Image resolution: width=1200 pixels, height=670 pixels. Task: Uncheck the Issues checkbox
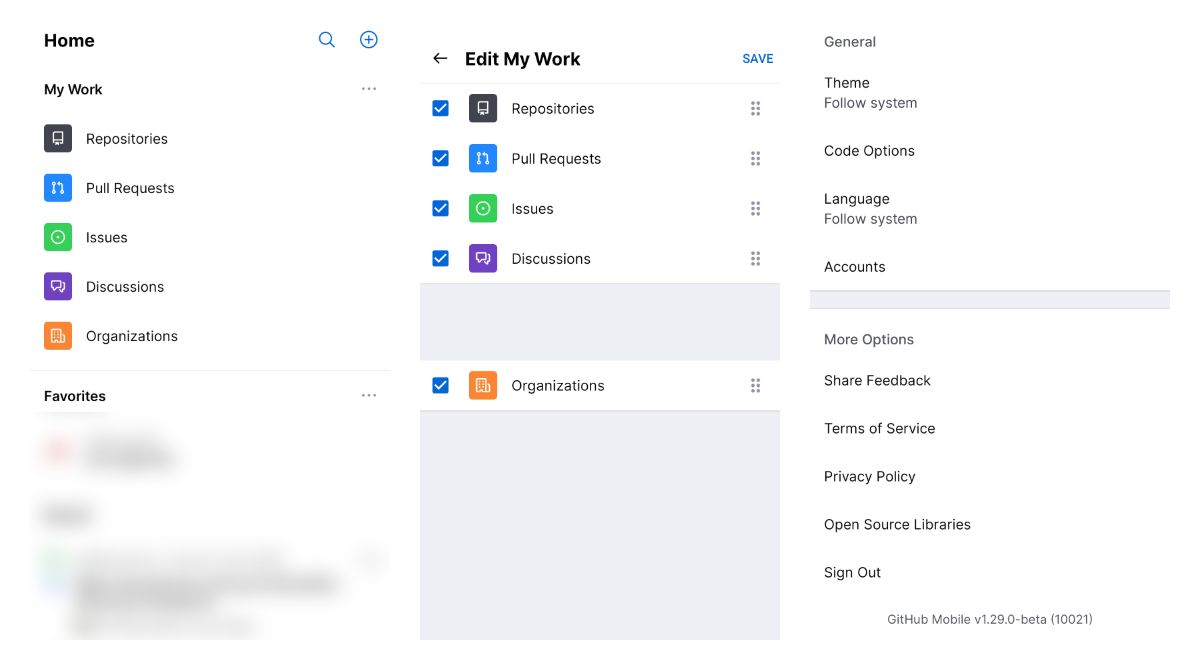440,208
